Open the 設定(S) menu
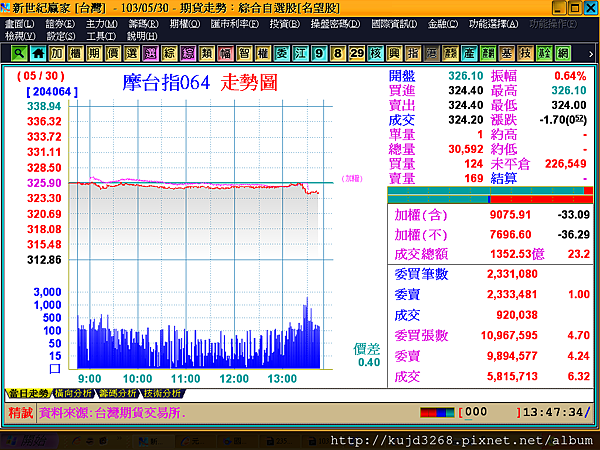Viewport: 600px width, 450px height. (x=61, y=36)
